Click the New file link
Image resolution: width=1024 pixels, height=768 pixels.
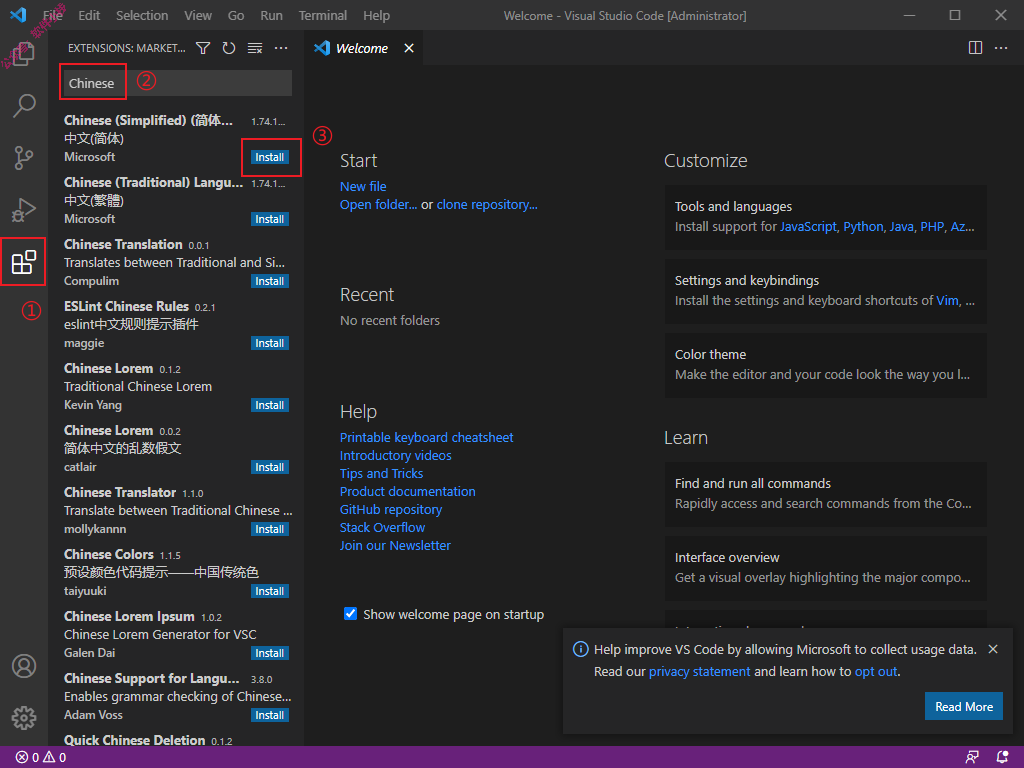tap(363, 187)
